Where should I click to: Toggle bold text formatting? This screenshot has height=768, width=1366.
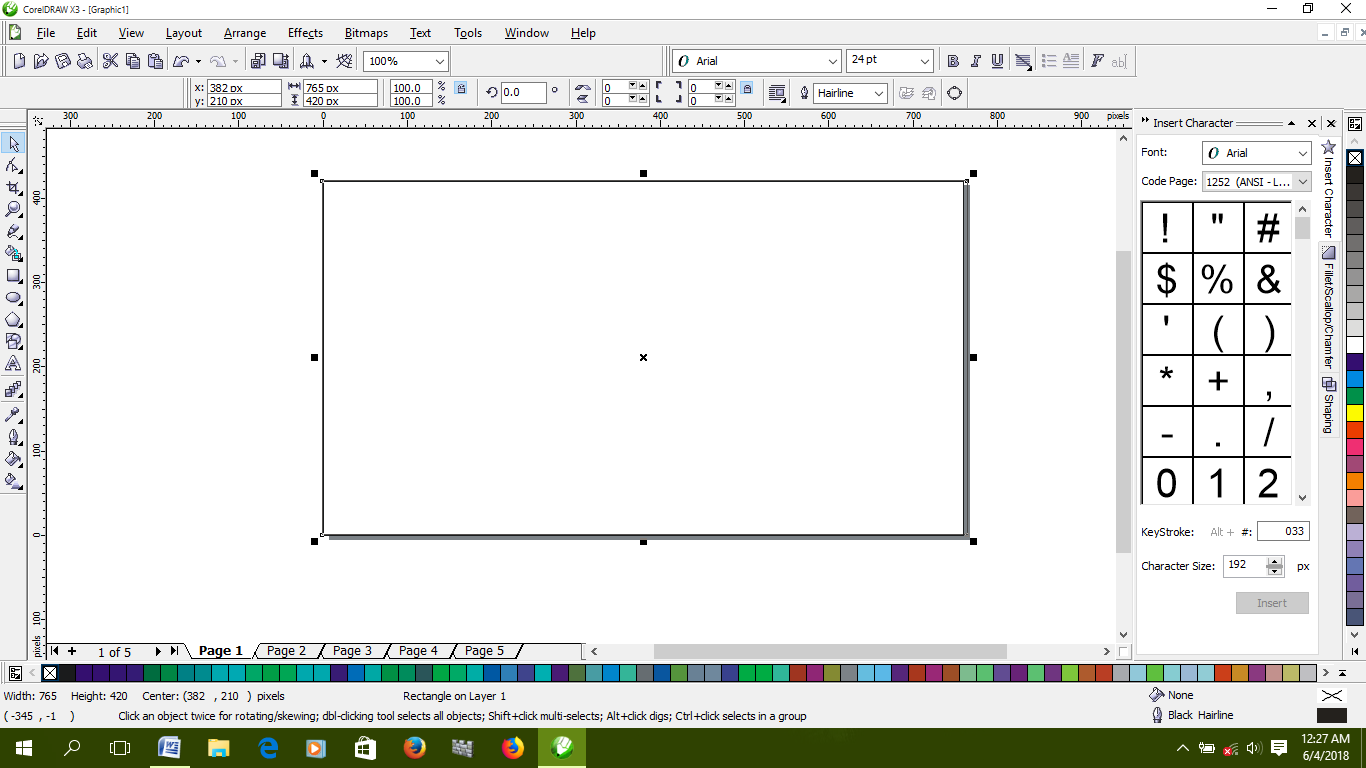click(952, 60)
